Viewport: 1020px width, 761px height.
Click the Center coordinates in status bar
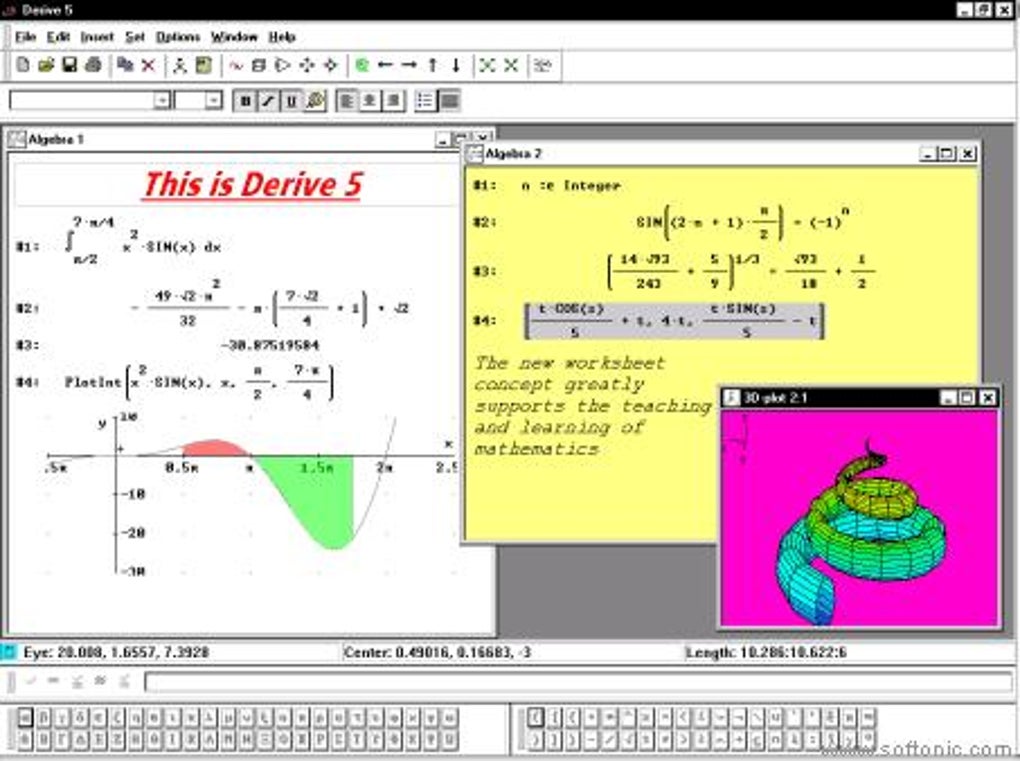(437, 652)
